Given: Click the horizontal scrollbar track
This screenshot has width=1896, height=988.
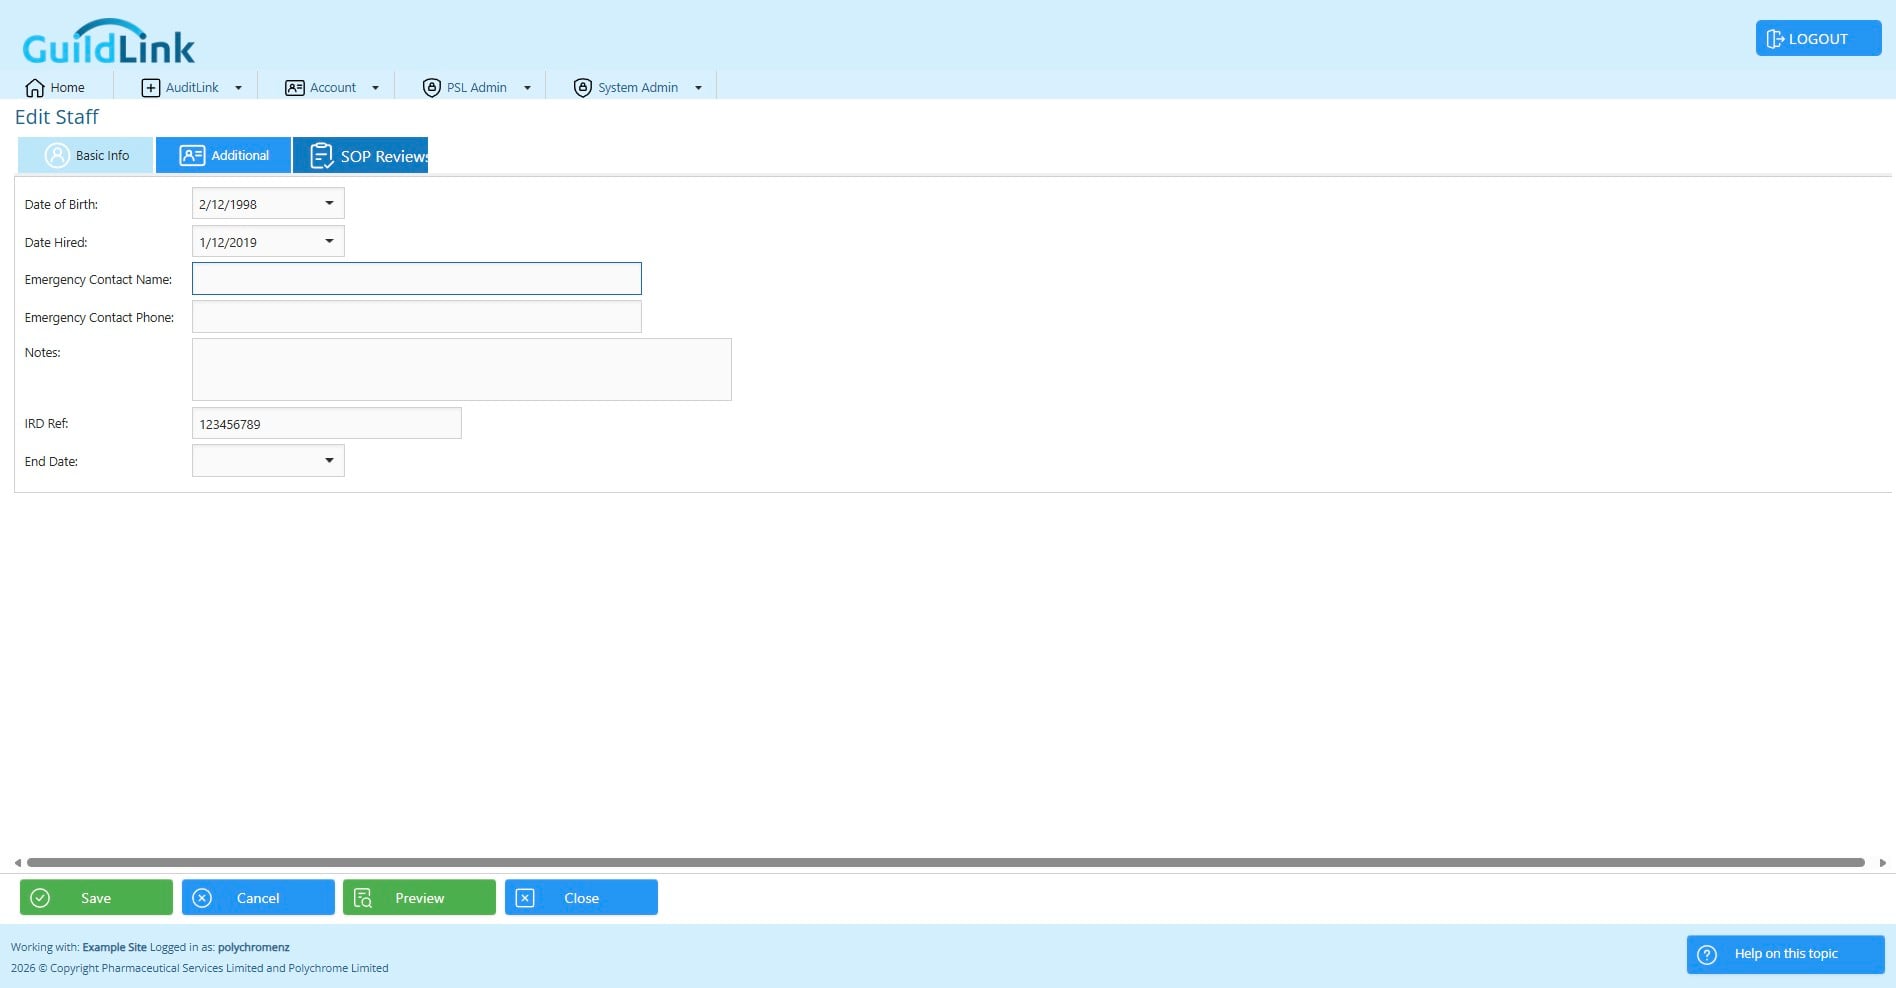Looking at the screenshot, I should tap(945, 862).
